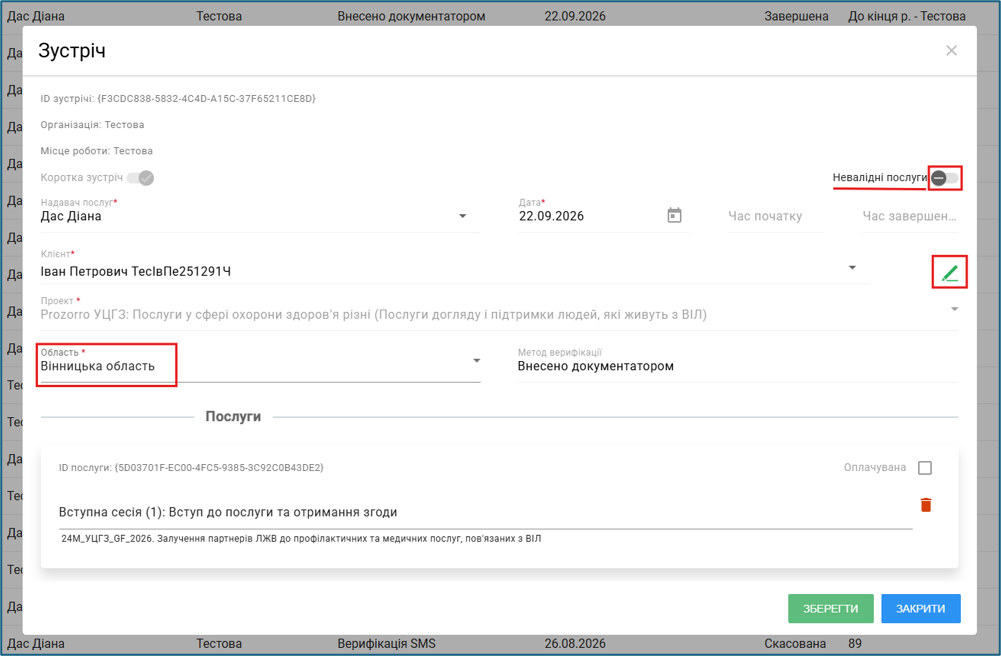Click the Завершена status in background table
The image size is (1001, 656).
[x=796, y=16]
